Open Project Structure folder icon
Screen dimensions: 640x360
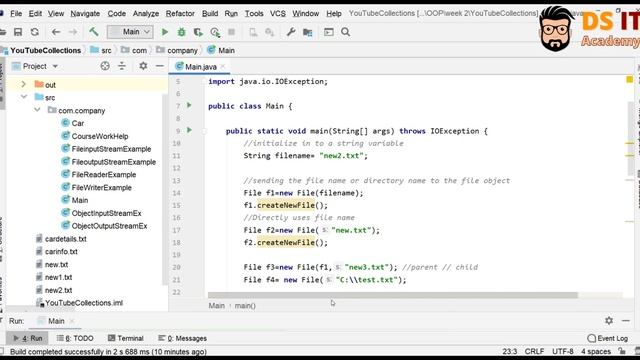pos(308,32)
